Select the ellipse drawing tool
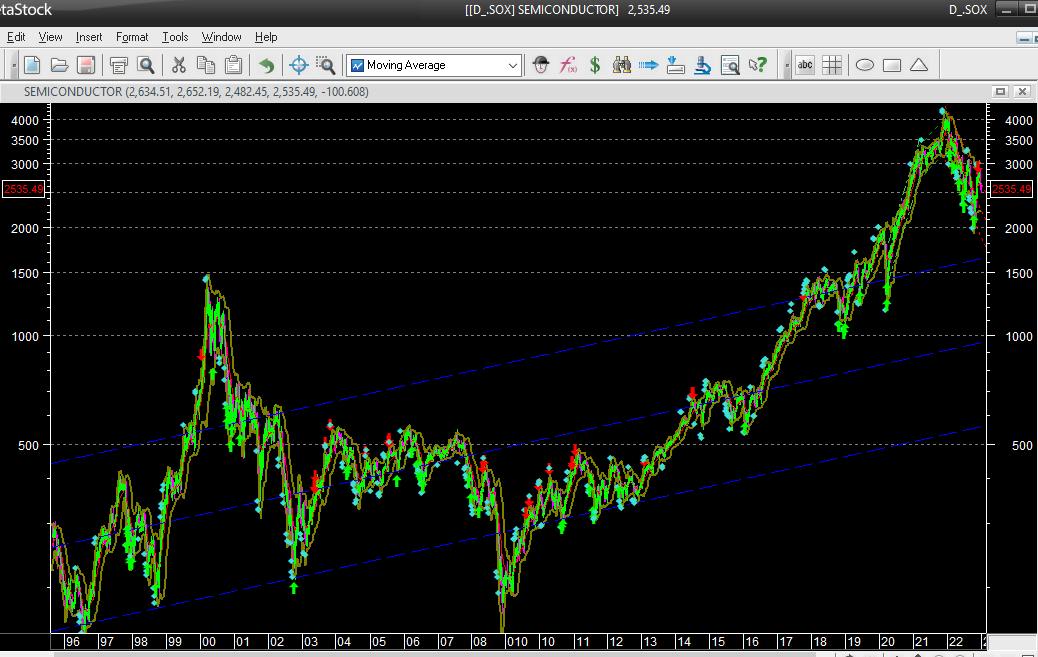This screenshot has height=657, width=1038. coord(864,66)
